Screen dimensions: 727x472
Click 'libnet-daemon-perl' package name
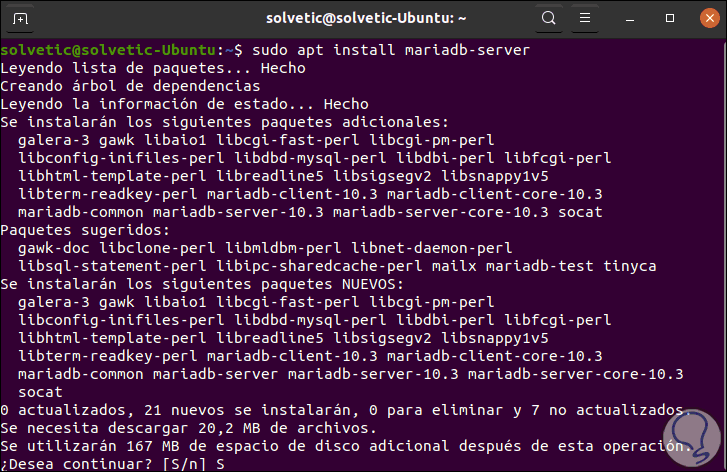point(432,248)
